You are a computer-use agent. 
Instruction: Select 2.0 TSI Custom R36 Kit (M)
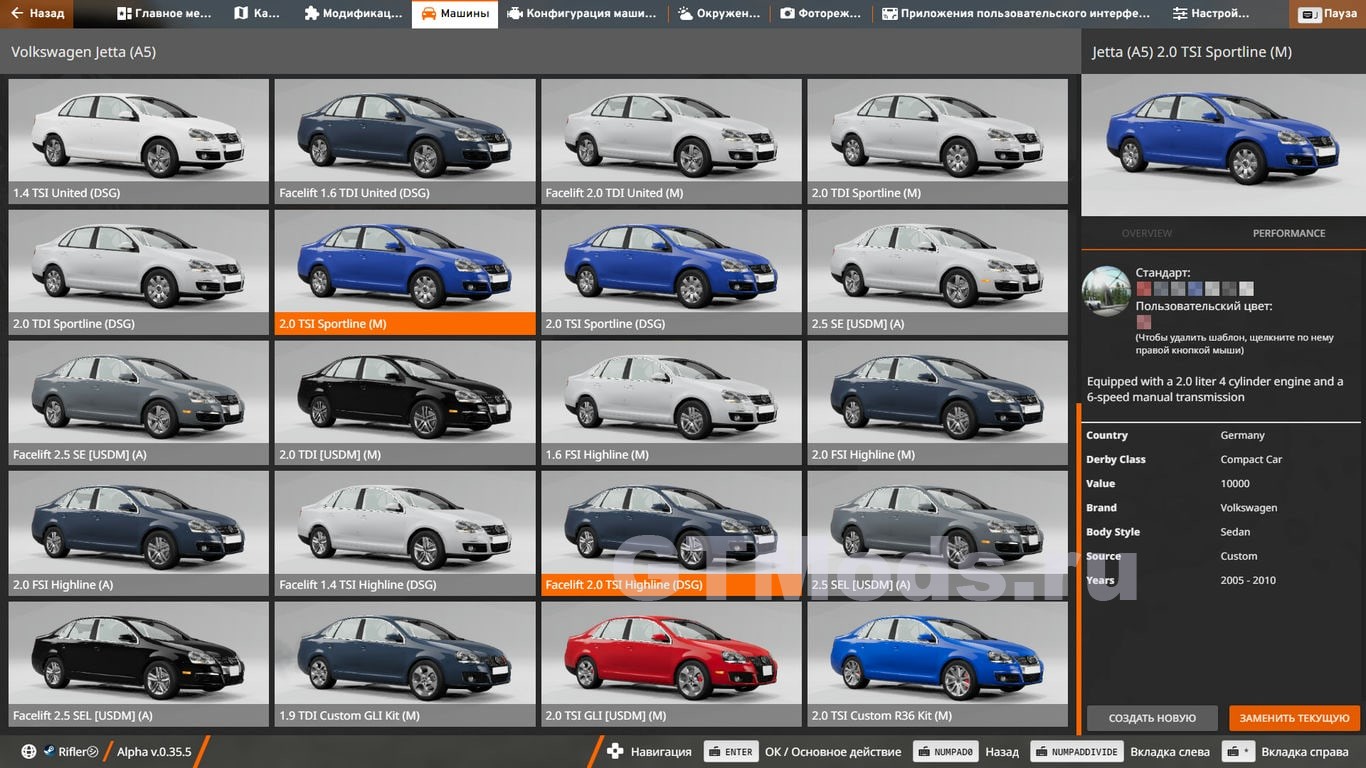938,664
